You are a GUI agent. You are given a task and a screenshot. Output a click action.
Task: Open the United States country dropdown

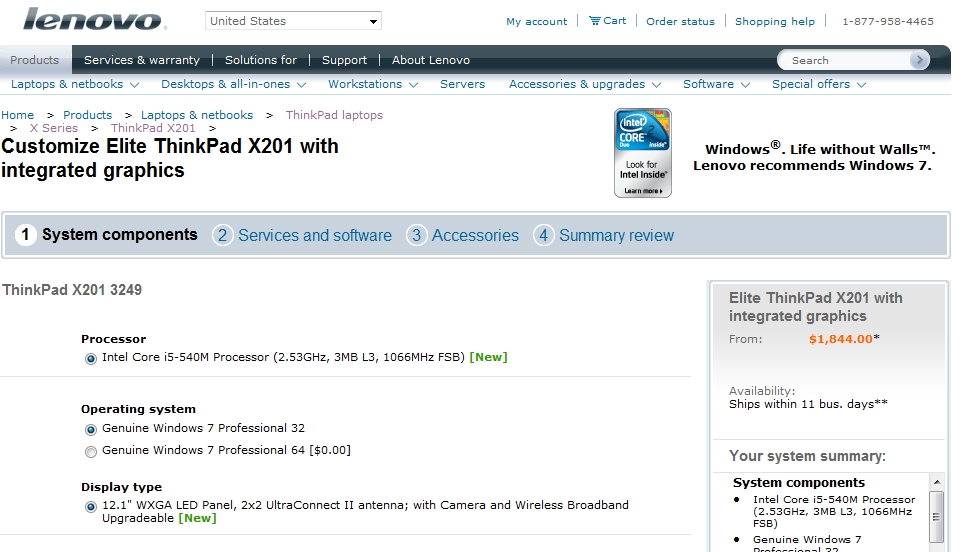pos(293,21)
